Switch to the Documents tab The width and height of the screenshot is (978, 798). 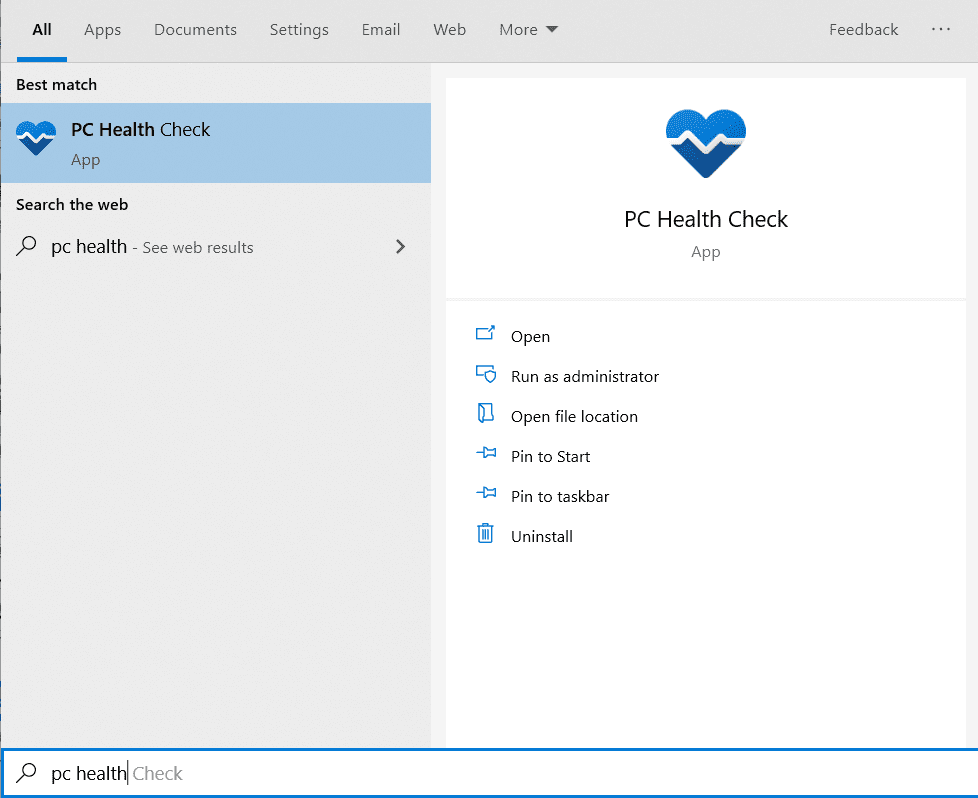(195, 29)
